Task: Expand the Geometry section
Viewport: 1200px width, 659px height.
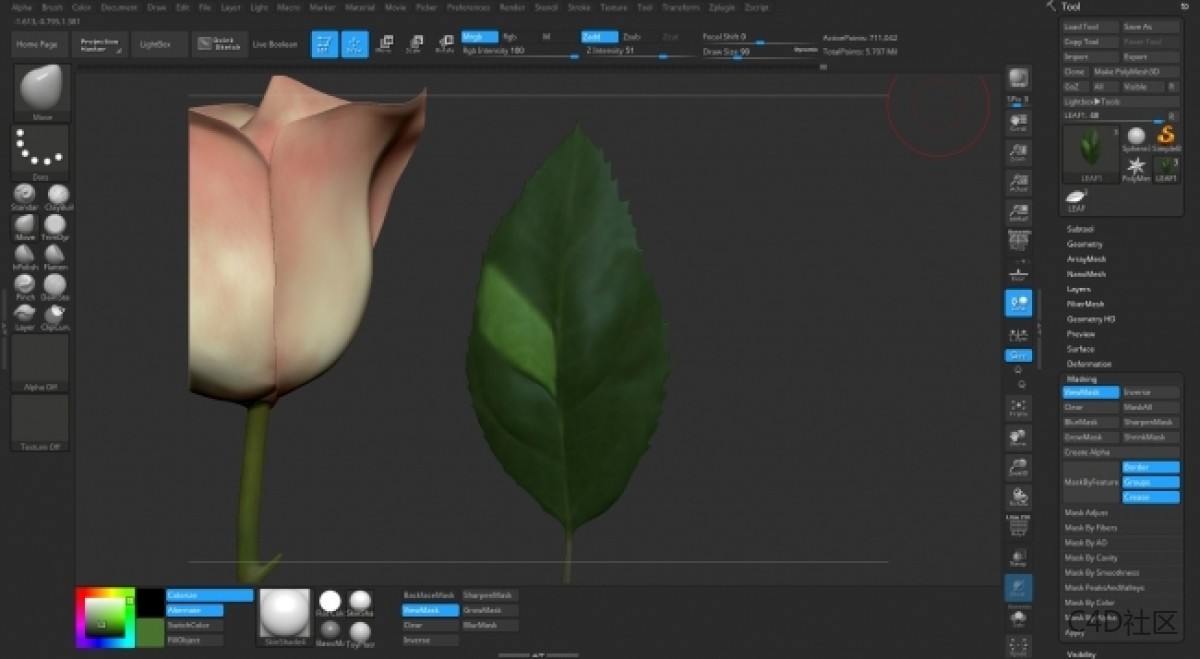Action: (1085, 244)
